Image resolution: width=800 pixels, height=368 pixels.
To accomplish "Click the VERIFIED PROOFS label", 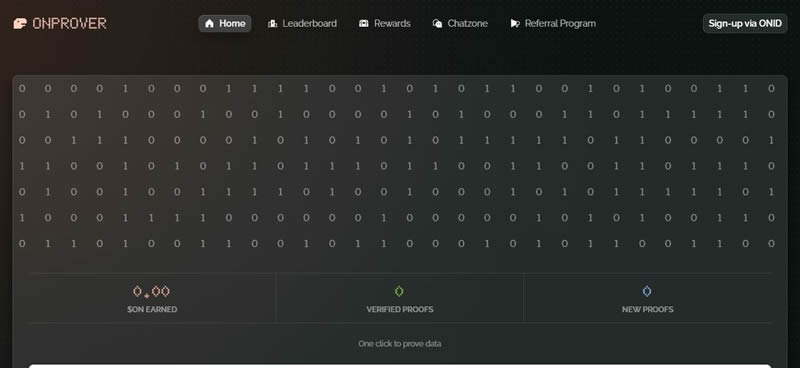I will pos(400,309).
